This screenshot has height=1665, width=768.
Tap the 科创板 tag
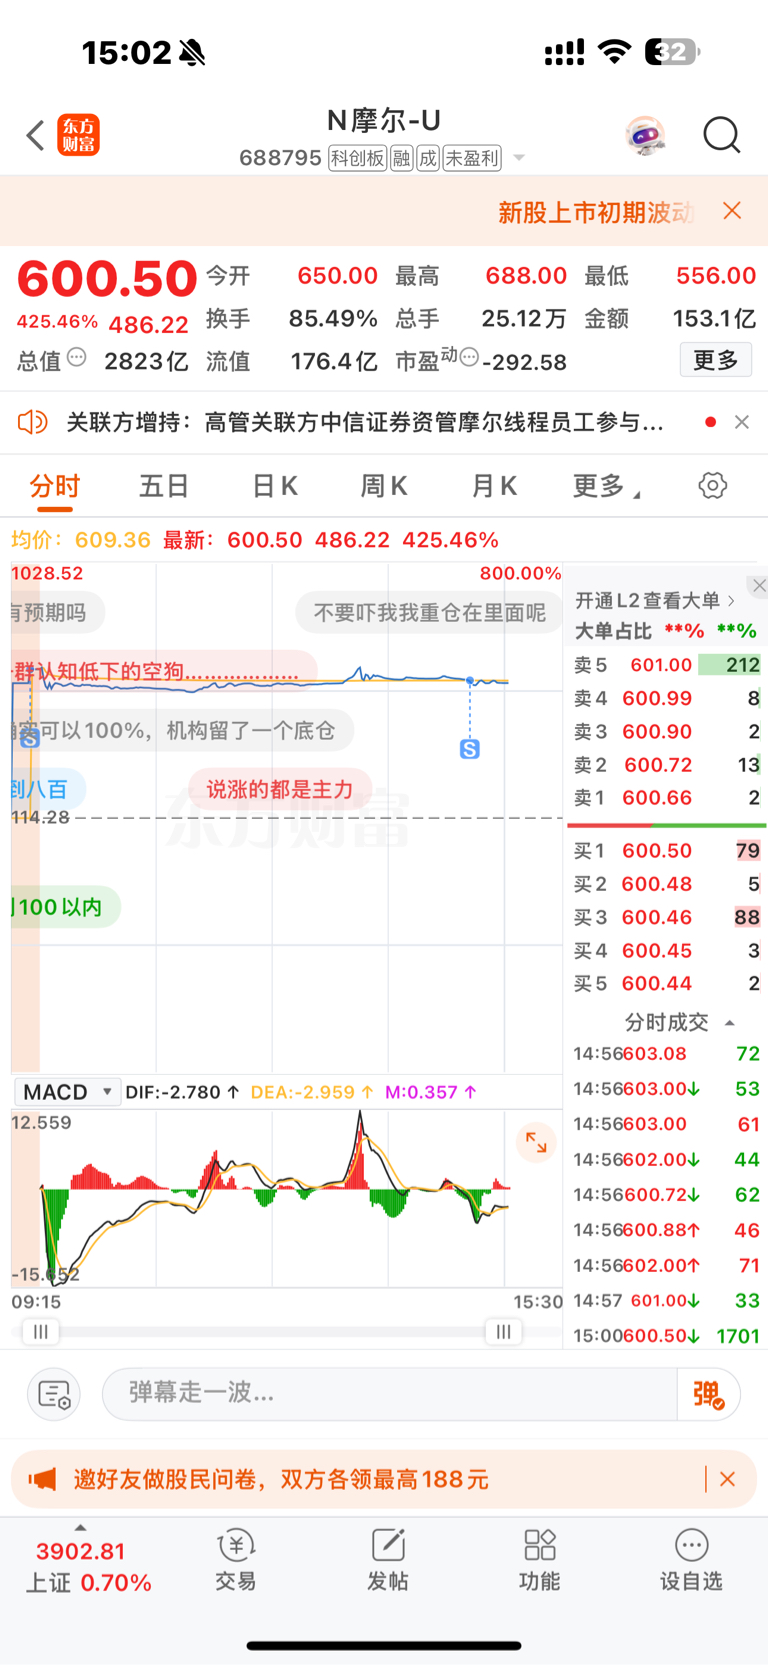tap(358, 158)
